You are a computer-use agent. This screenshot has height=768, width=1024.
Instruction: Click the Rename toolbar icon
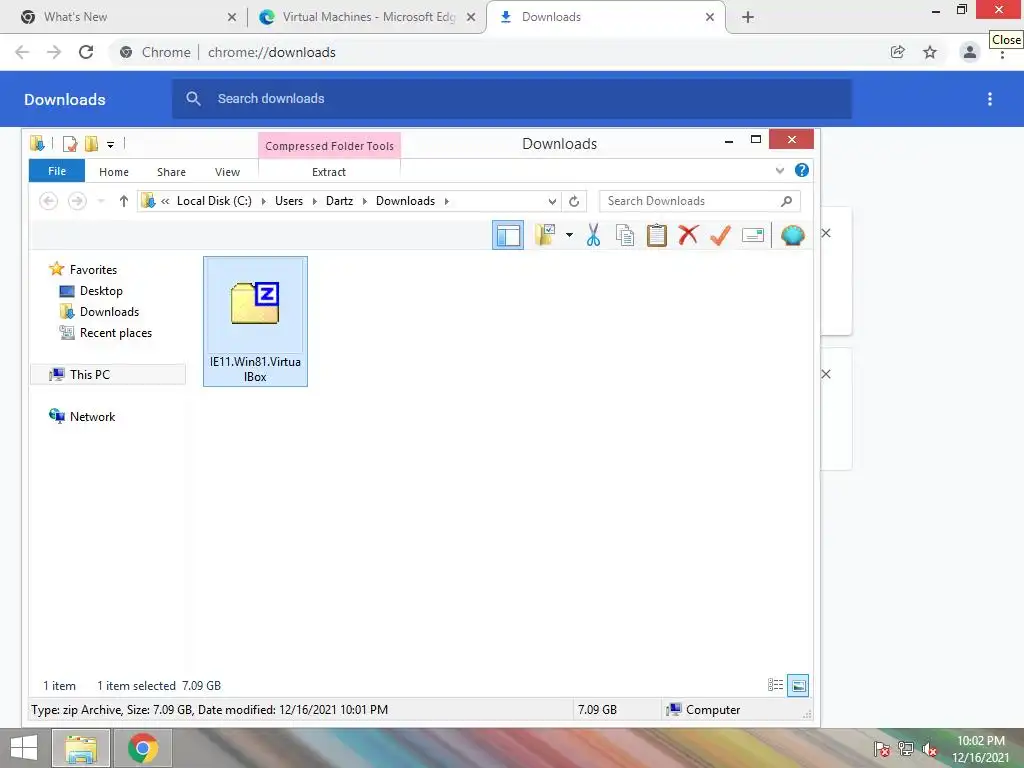752,235
